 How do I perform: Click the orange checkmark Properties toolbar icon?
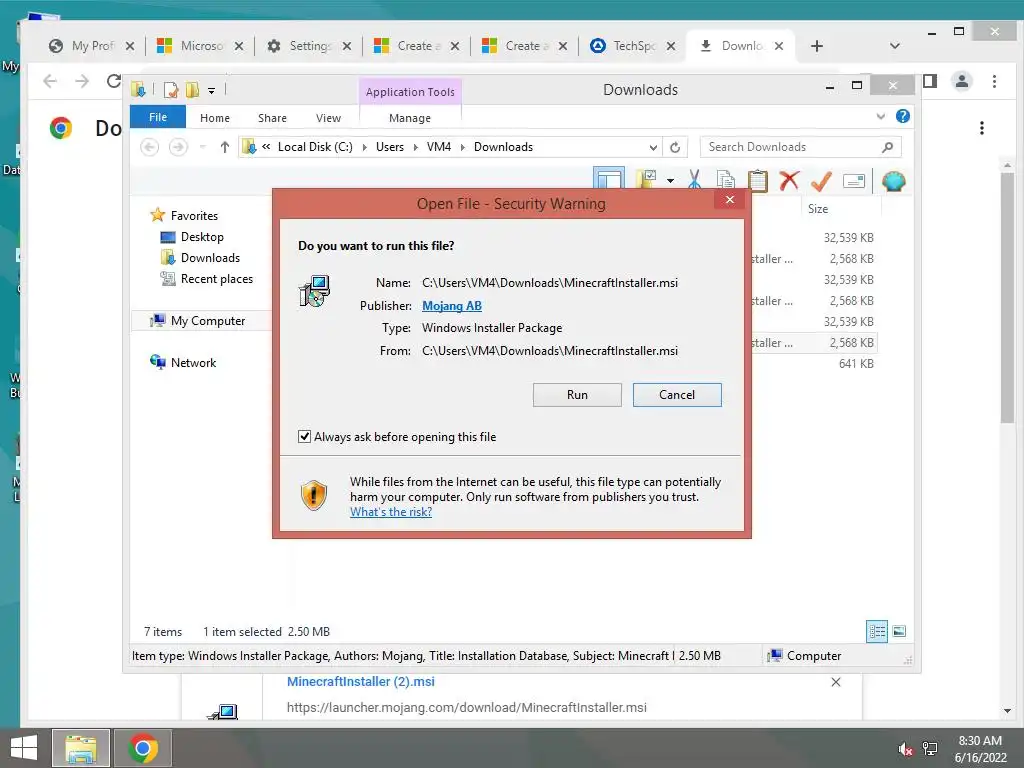(x=821, y=180)
